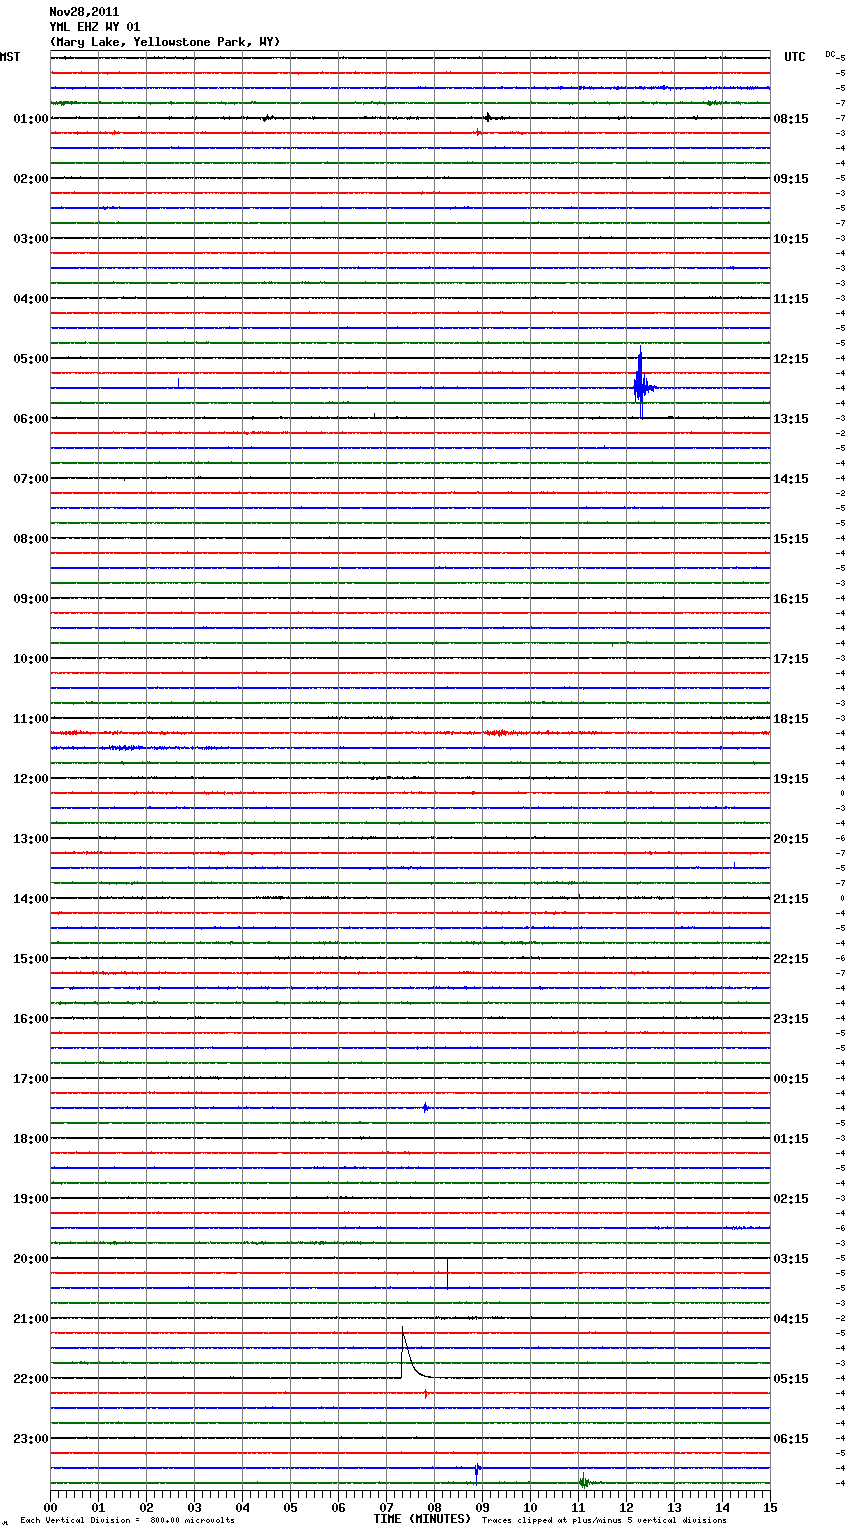The image size is (850, 1534).
Task: Click the 00:15 UTC time label
Action: (x=791, y=1079)
